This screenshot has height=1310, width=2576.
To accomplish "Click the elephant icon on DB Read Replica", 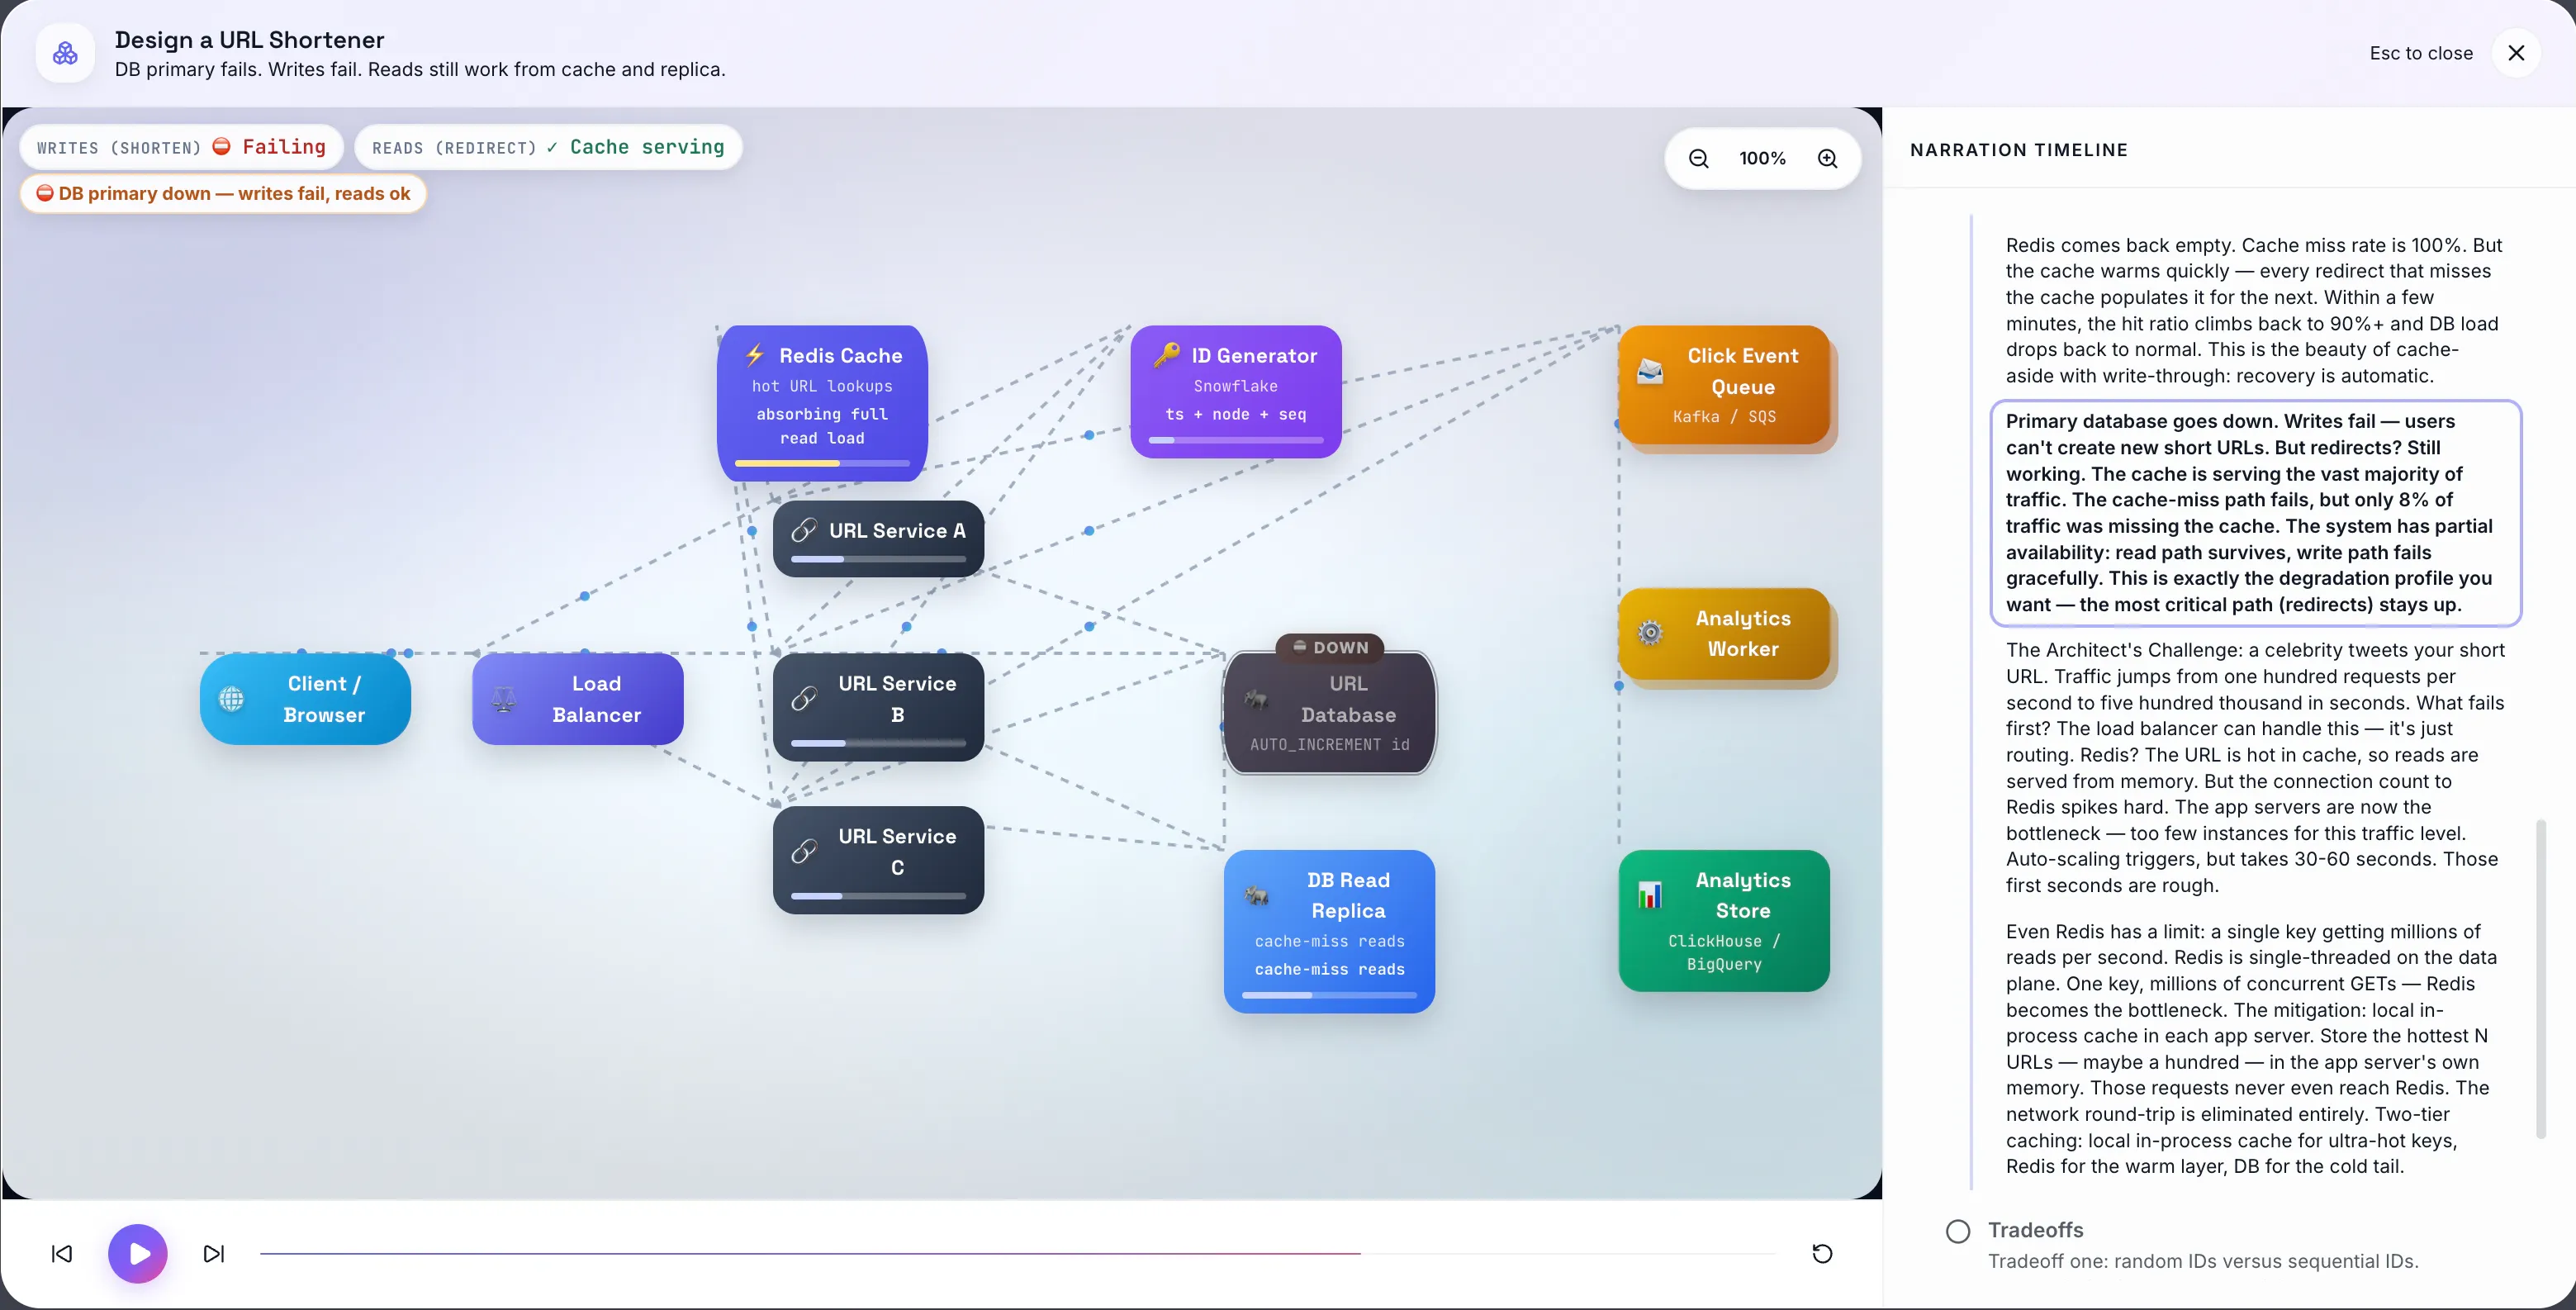I will point(1256,895).
